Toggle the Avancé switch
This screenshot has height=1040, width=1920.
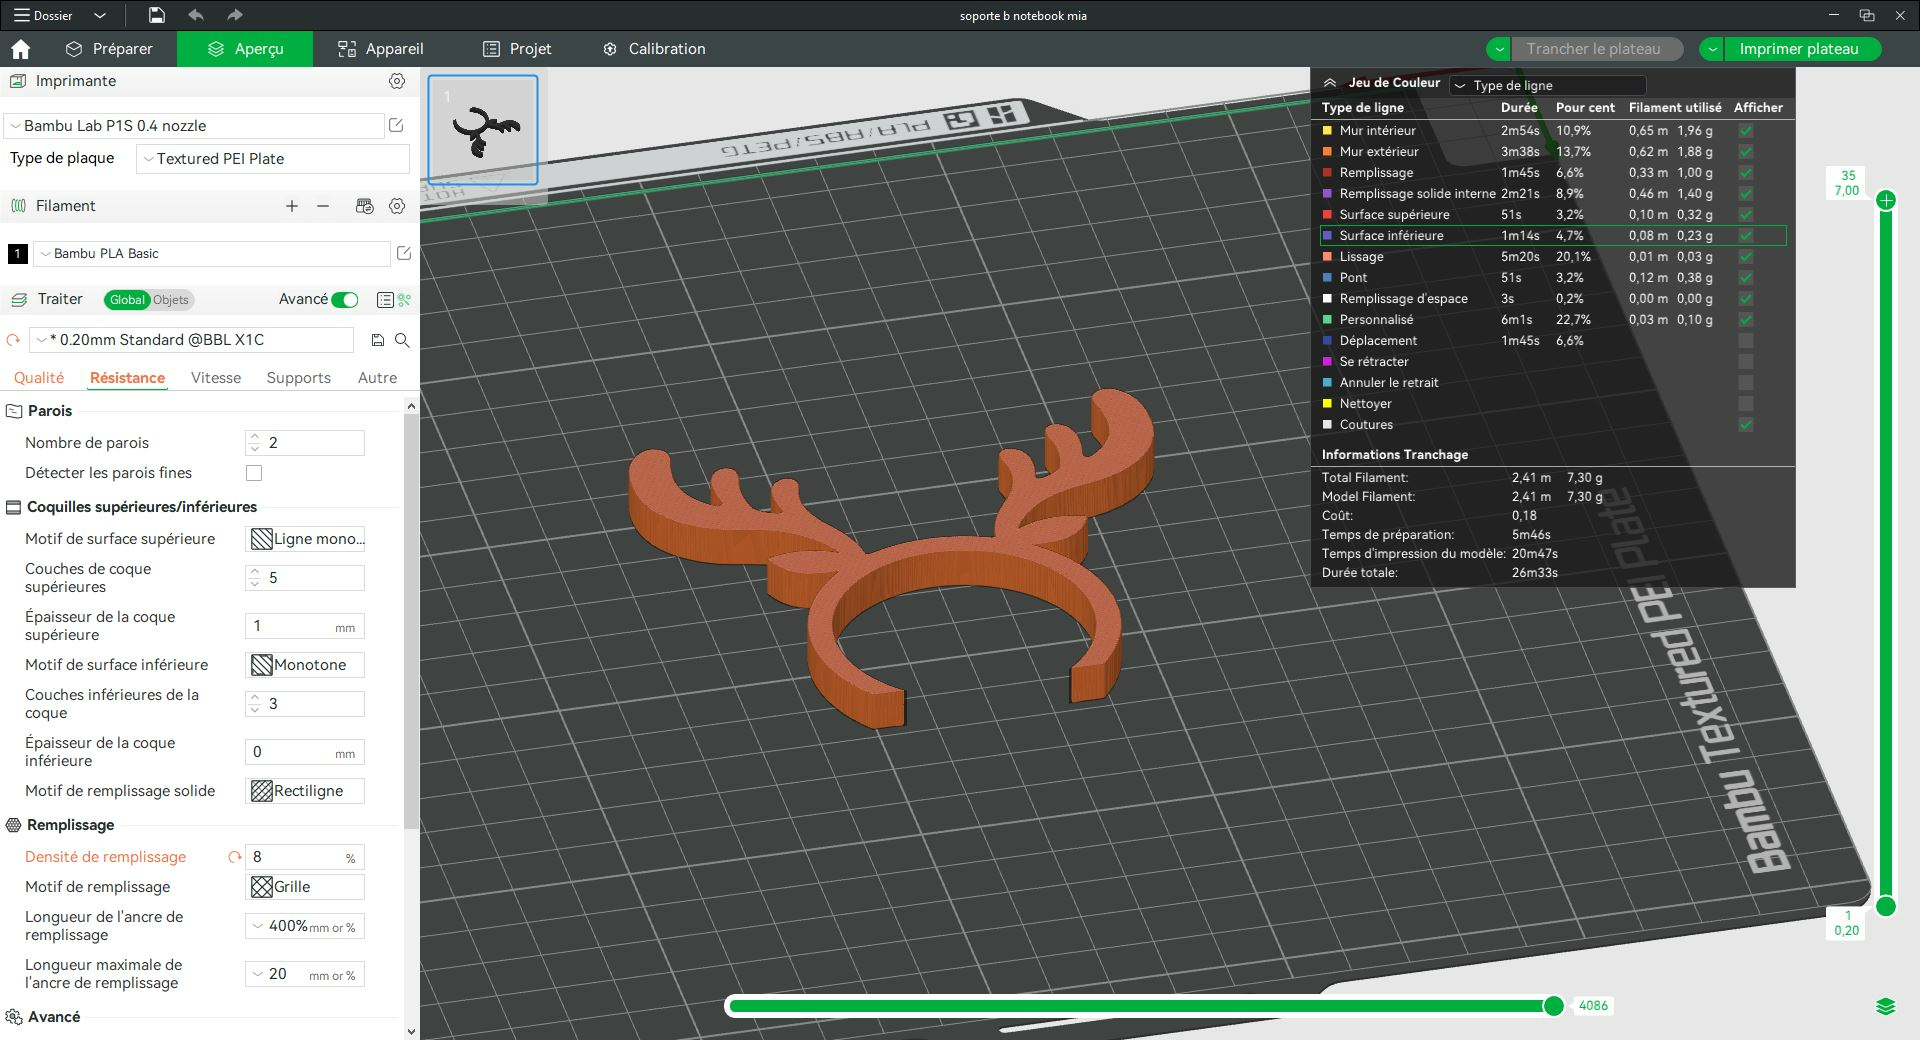tap(345, 300)
